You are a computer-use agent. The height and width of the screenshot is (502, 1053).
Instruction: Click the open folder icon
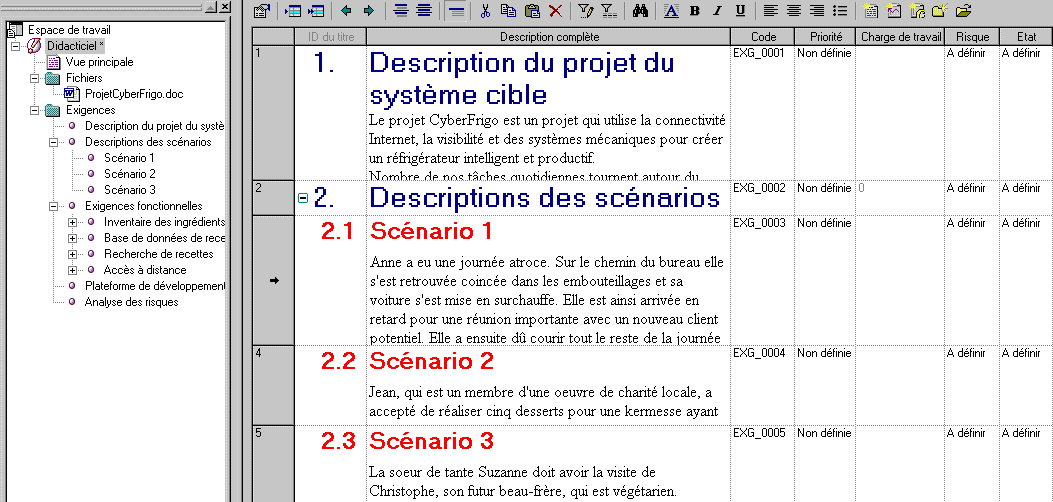964,10
